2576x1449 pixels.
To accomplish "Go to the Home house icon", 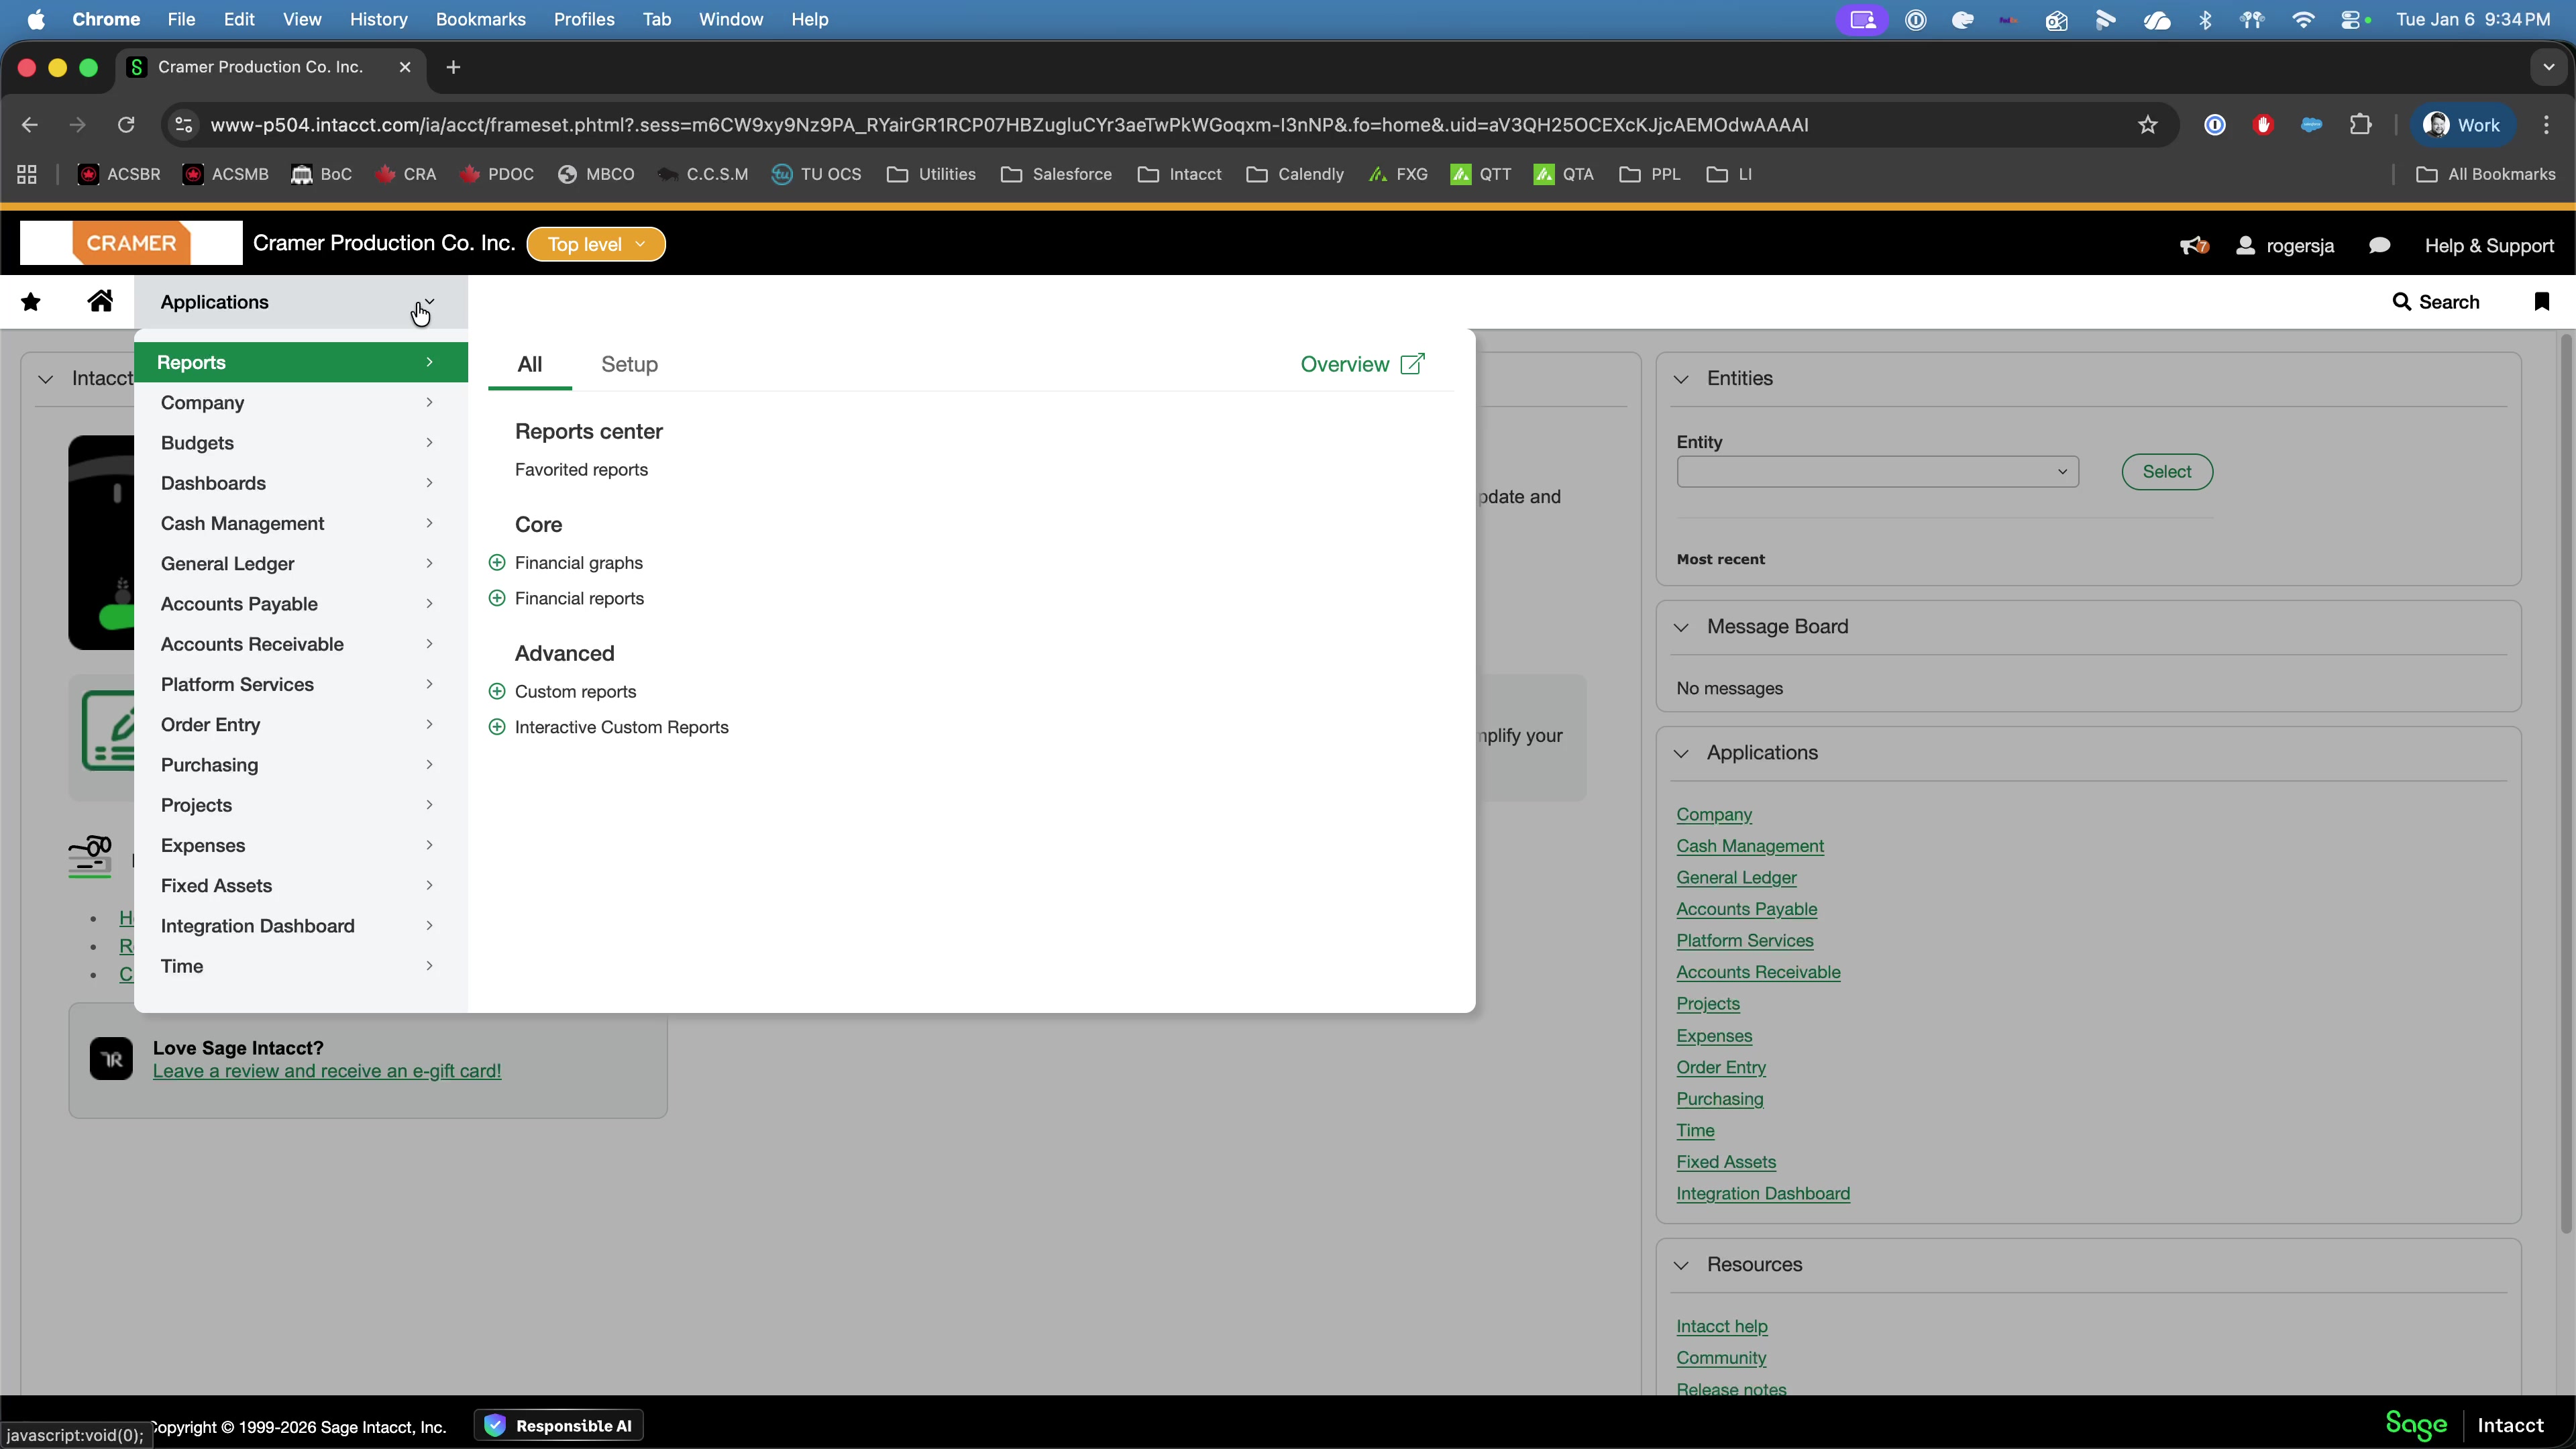I will click(100, 301).
